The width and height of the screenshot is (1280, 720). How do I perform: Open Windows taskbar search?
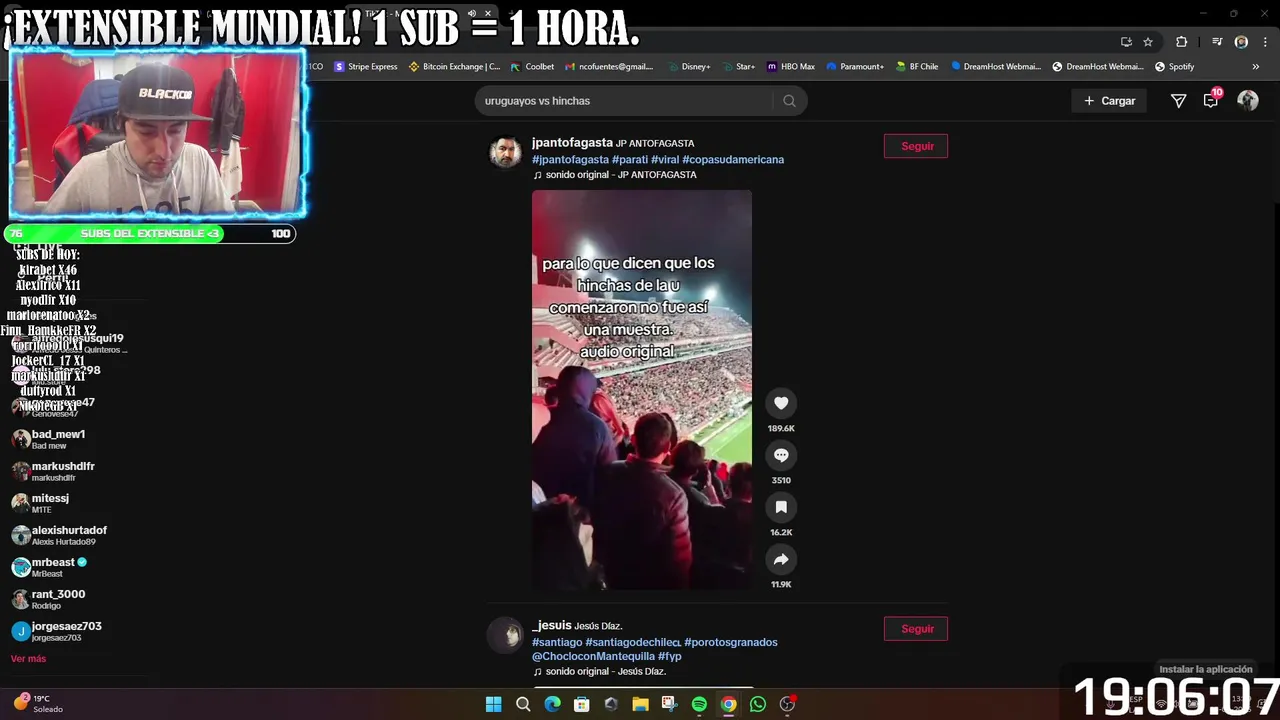click(x=523, y=704)
